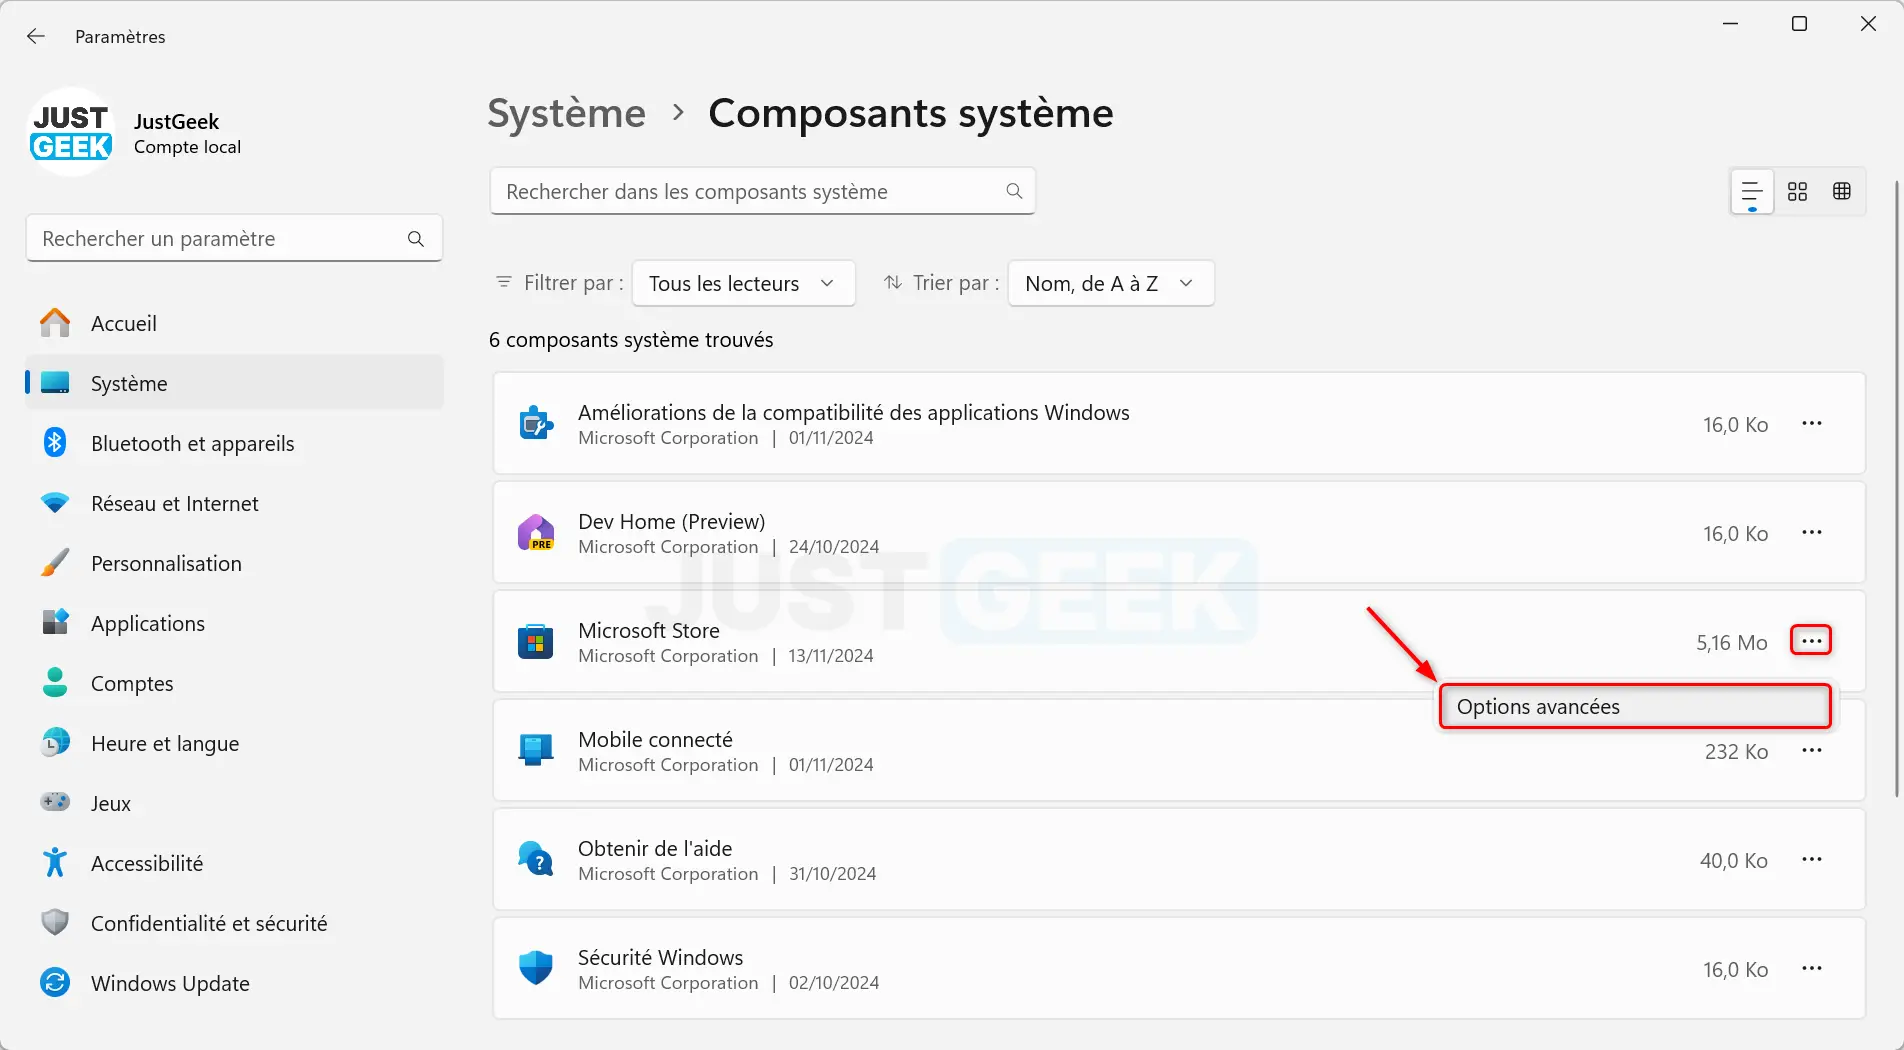Click the Microsoft Store entry name

[649, 631]
